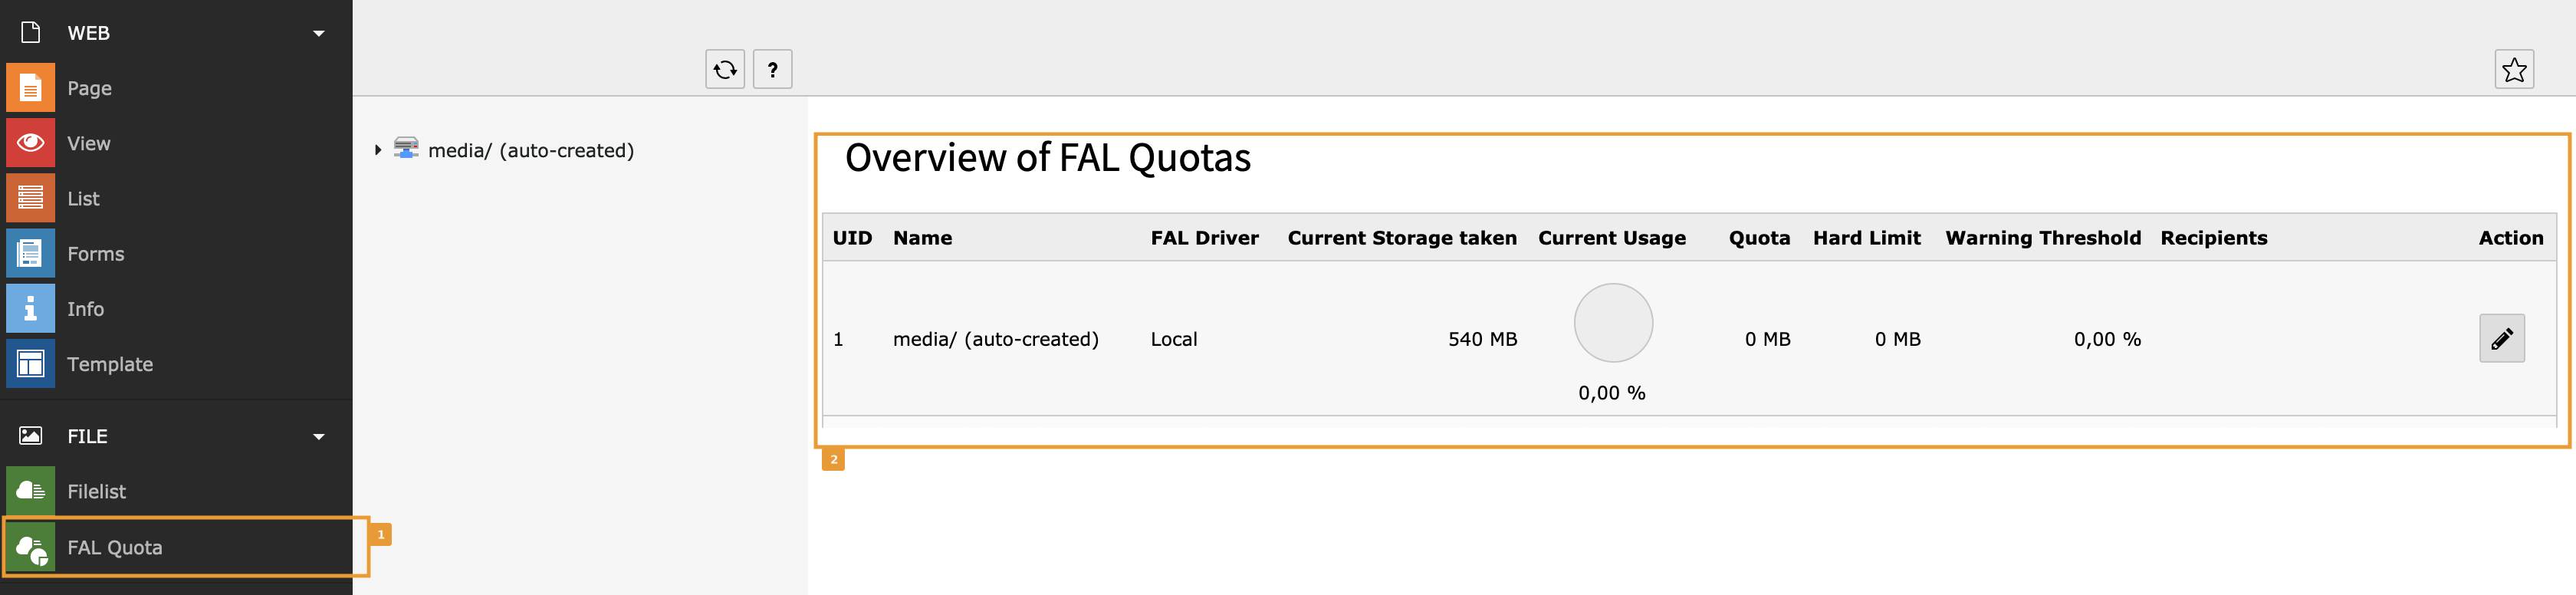
Task: Edit quota for media storage with pencil
Action: (2501, 339)
